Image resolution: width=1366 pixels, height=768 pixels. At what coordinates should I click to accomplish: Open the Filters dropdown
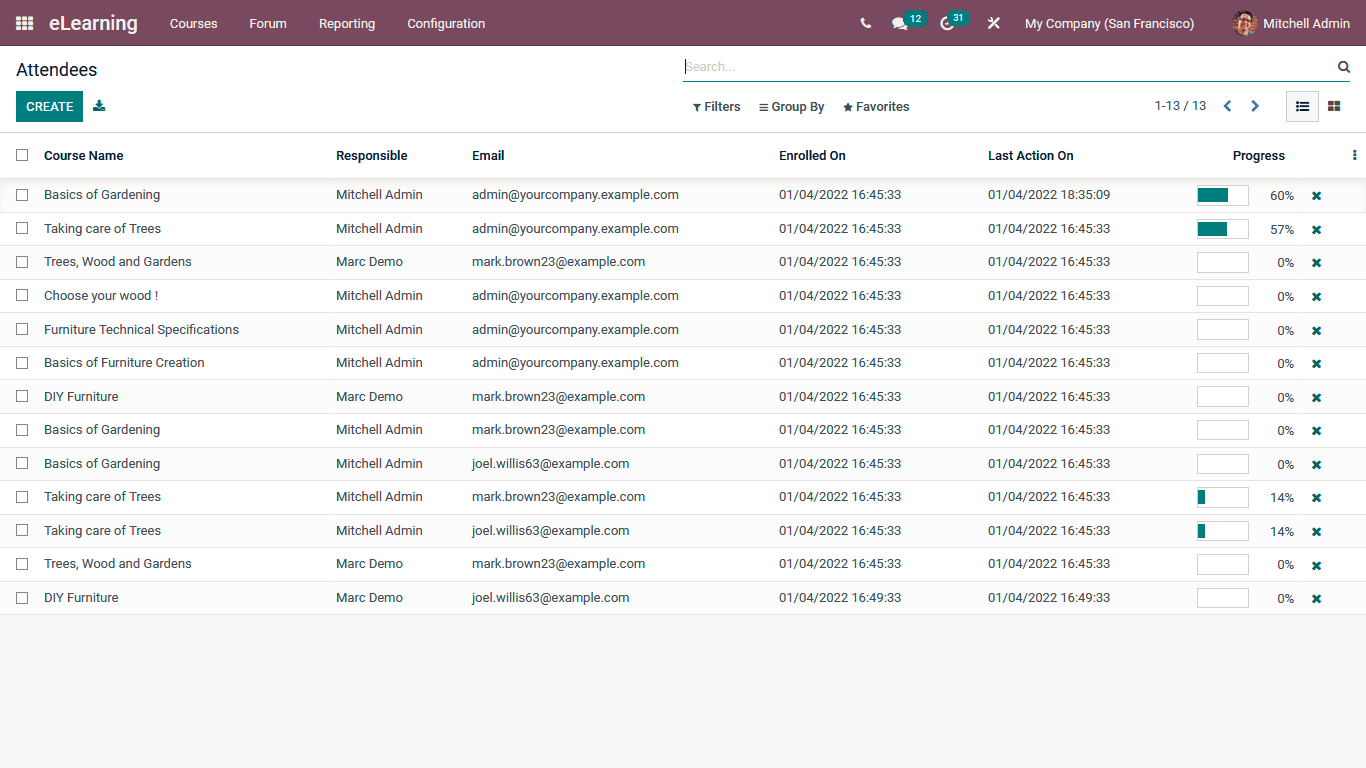click(716, 106)
